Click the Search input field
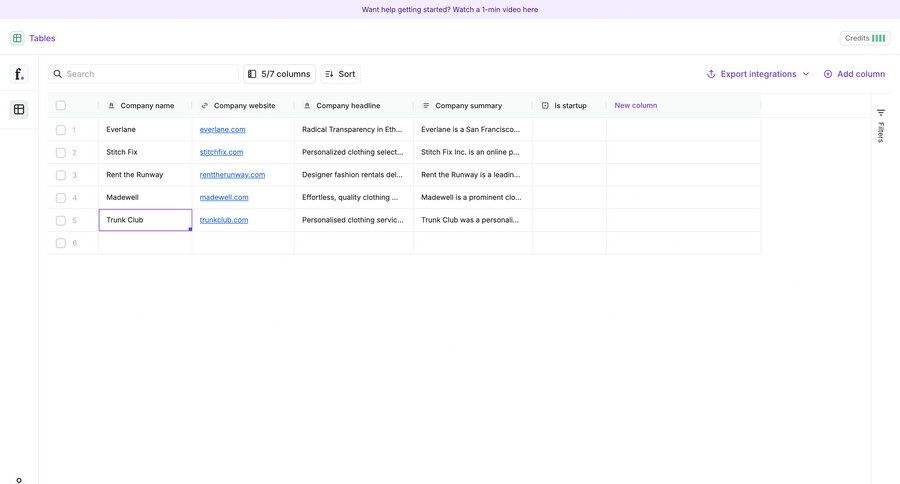The width and height of the screenshot is (900, 484). tap(150, 74)
